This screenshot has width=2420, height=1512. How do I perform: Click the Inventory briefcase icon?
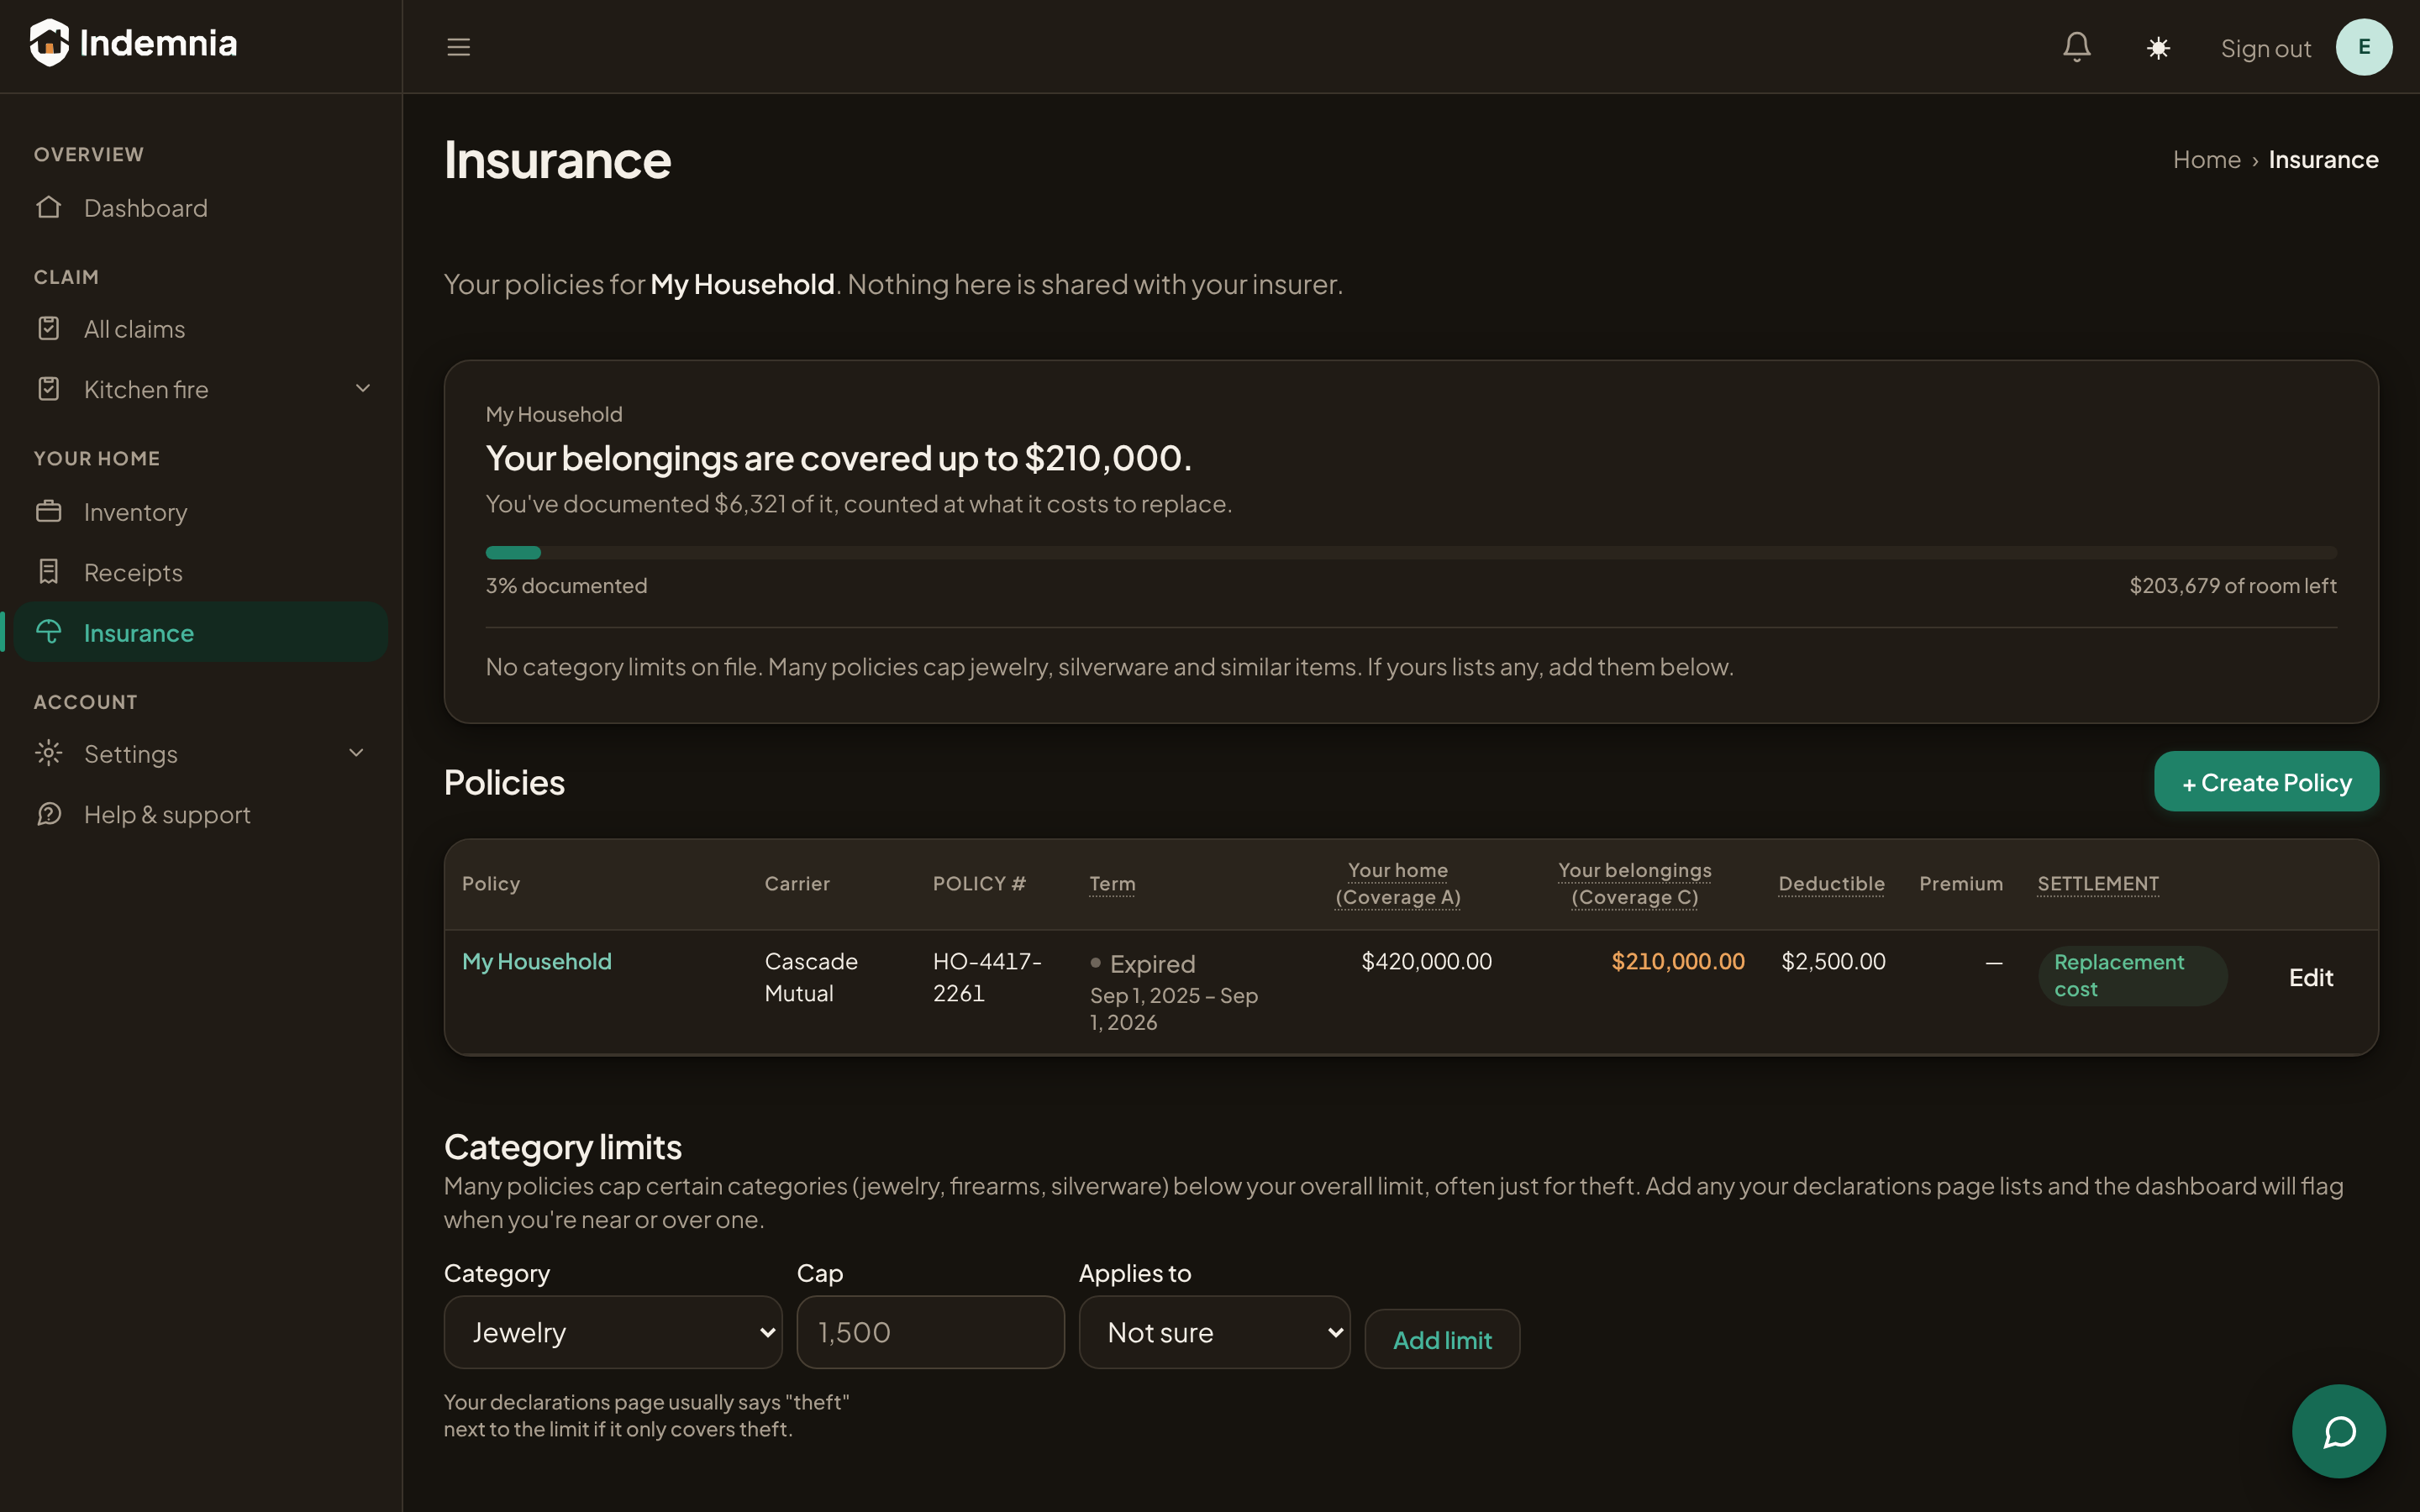tap(49, 511)
